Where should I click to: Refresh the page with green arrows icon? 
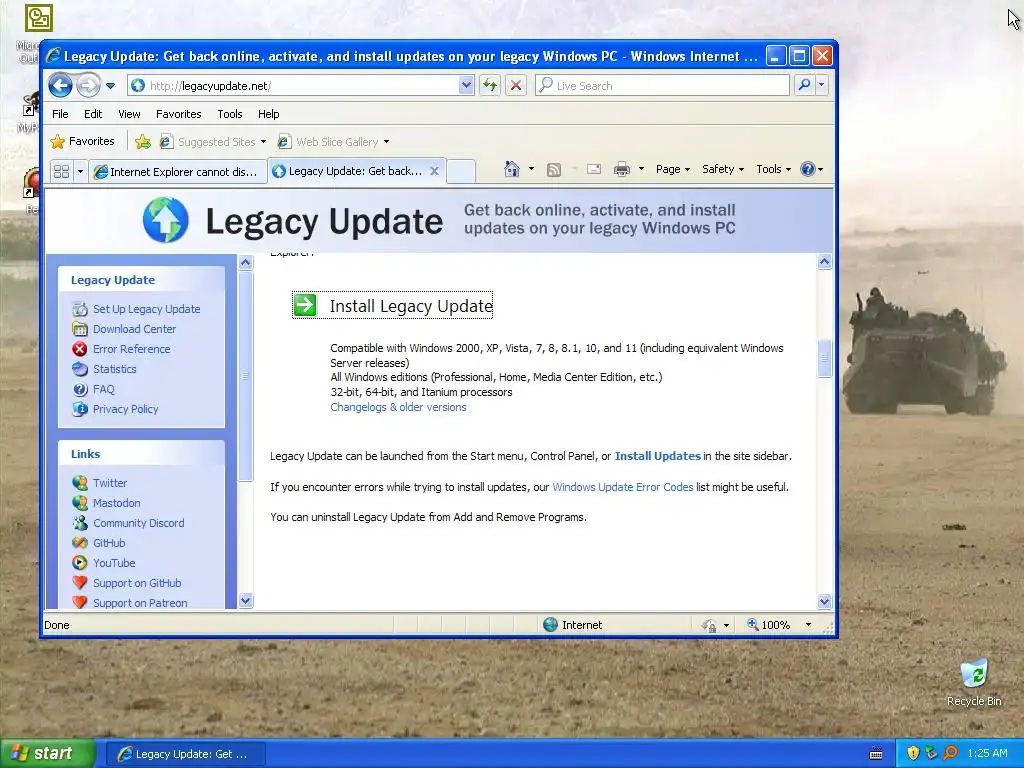point(490,86)
